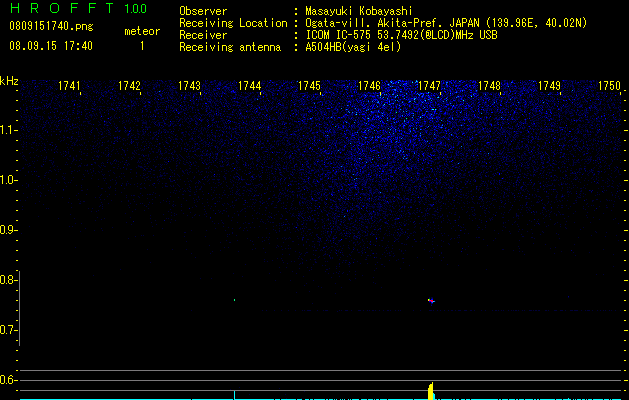The width and height of the screenshot is (629, 400).
Task: Click the 1744 time axis label
Action: pos(250,86)
